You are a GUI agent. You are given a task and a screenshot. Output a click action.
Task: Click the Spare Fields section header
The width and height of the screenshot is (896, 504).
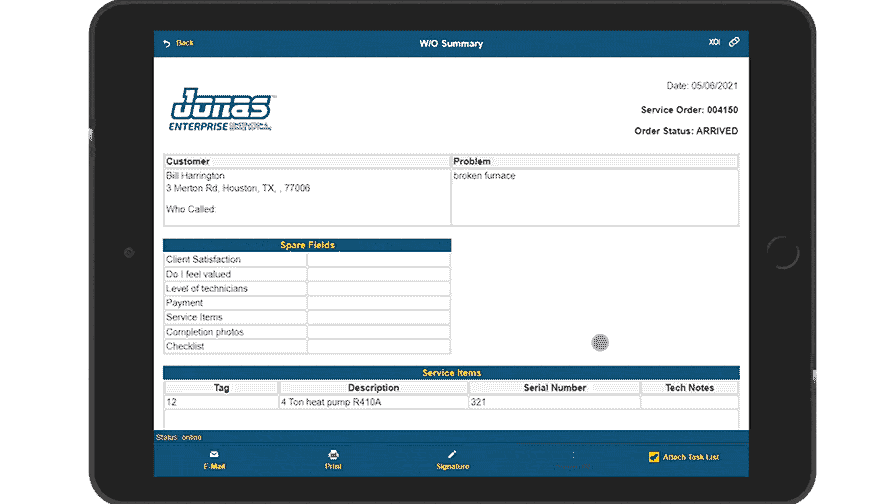point(307,245)
